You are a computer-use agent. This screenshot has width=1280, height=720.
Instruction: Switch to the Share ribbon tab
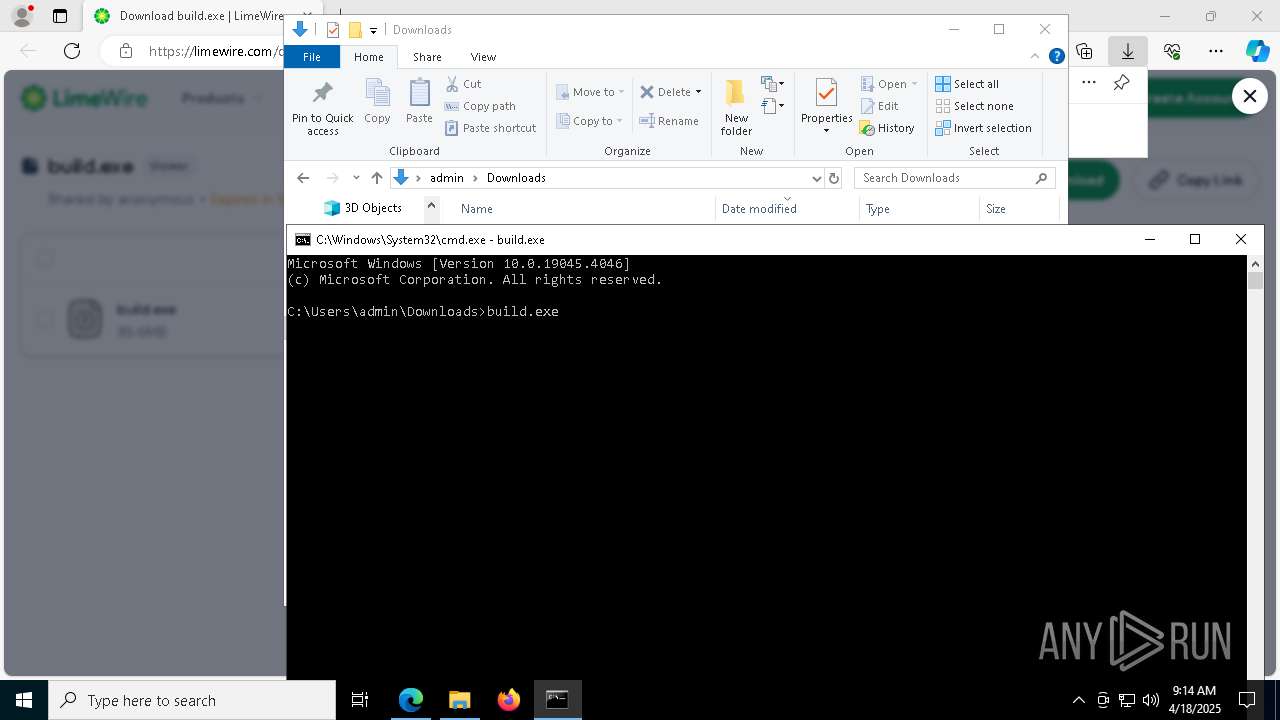[x=427, y=57]
